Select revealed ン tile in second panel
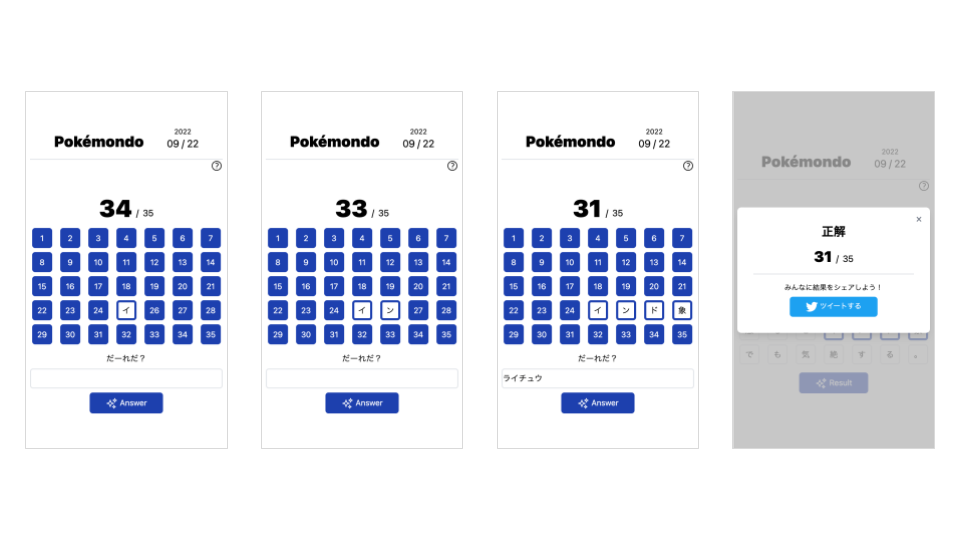Image resolution: width=960 pixels, height=540 pixels. [x=390, y=310]
